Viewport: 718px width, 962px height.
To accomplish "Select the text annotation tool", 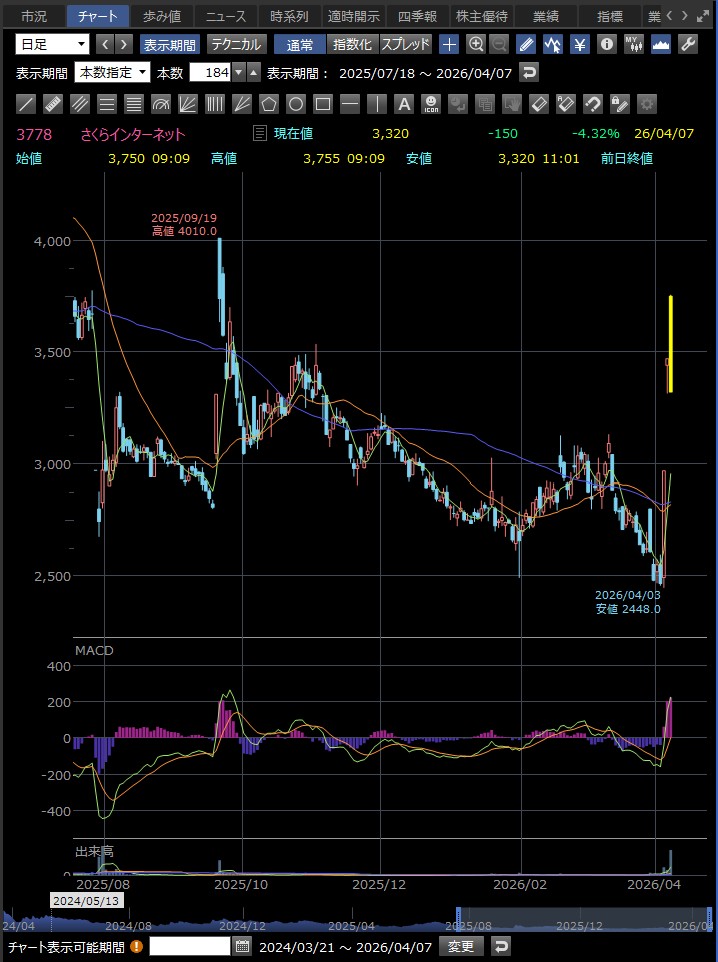I will 404,104.
